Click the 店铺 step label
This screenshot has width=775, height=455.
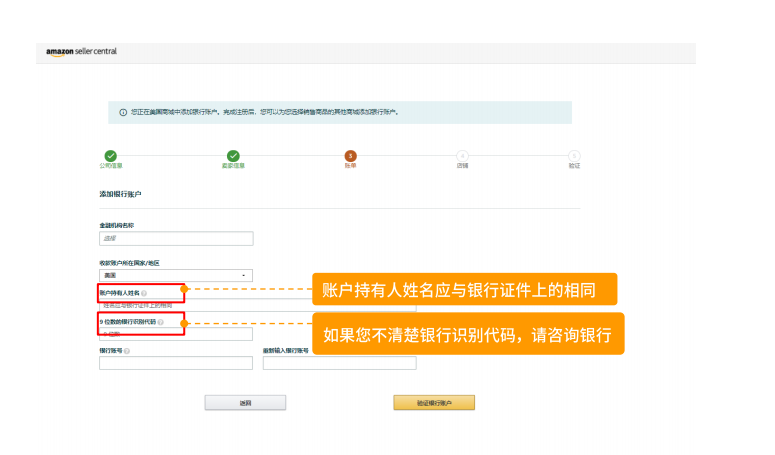tap(462, 166)
